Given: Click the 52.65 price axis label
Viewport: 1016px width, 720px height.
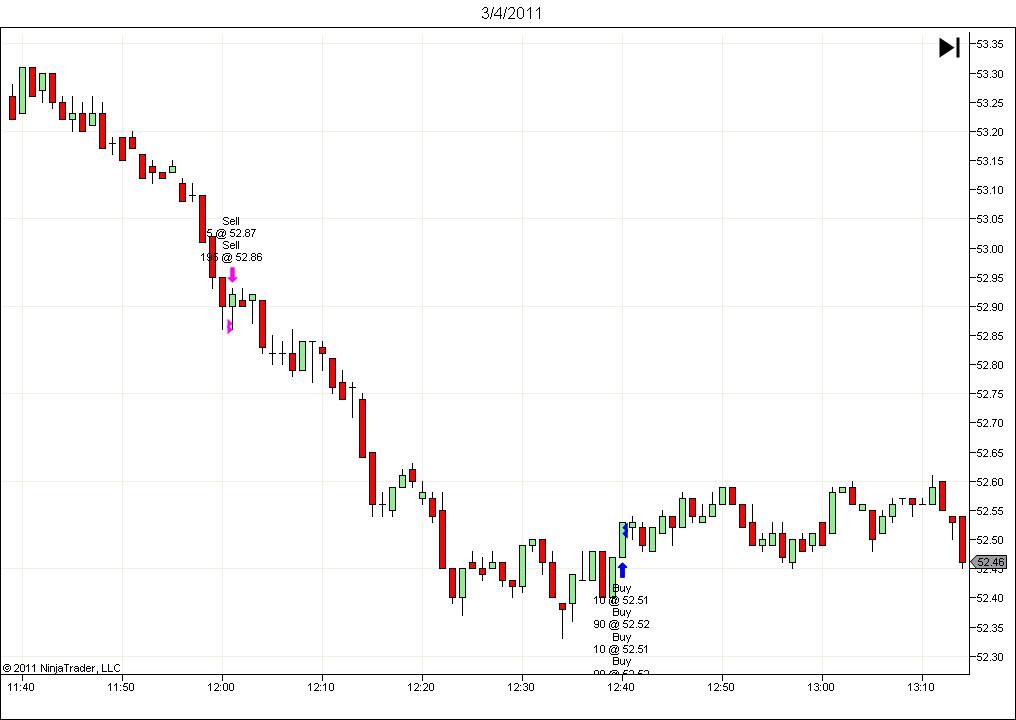Looking at the screenshot, I should click(x=989, y=452).
